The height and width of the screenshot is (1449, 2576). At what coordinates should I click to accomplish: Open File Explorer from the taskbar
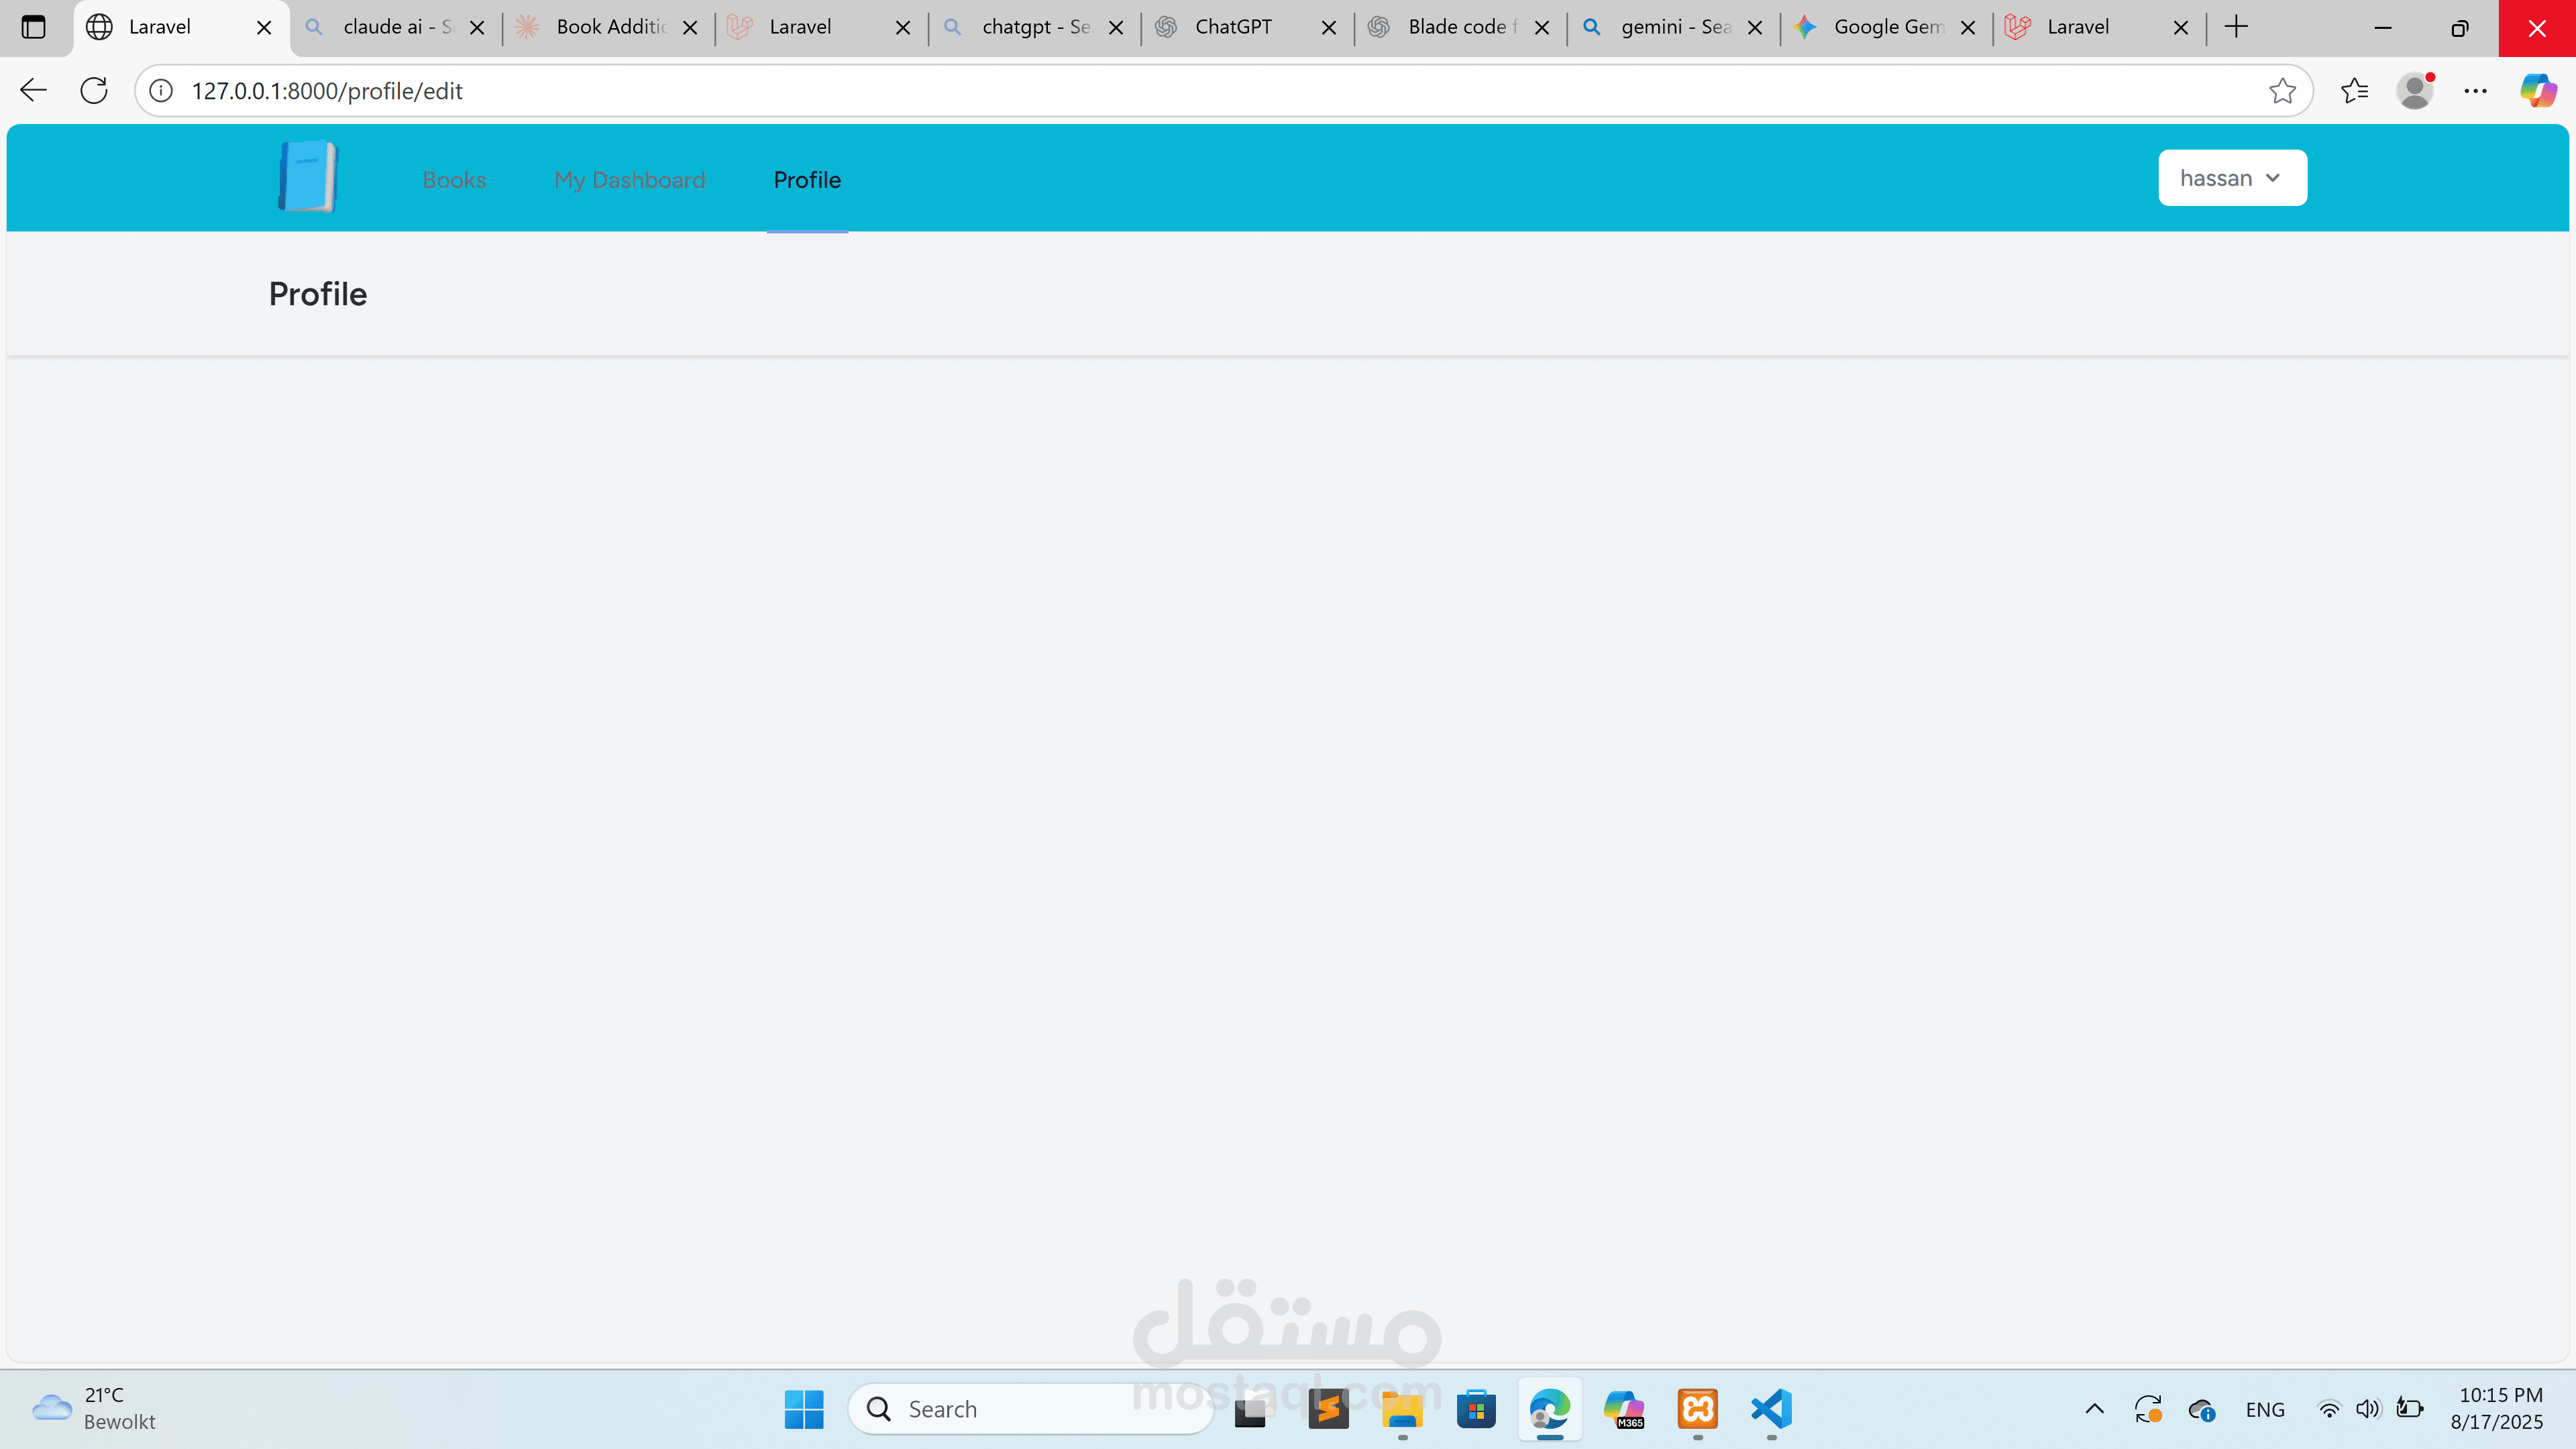(1402, 1409)
